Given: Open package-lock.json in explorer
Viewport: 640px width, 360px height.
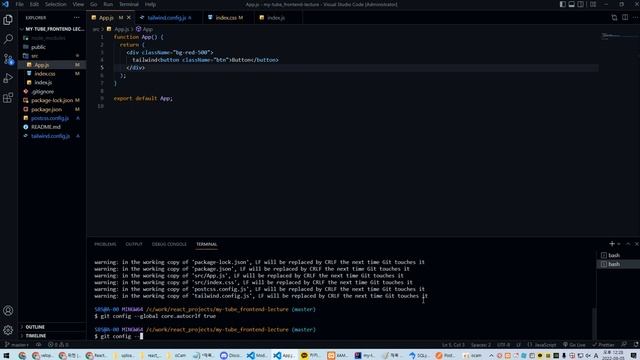Looking at the screenshot, I should coord(52,100).
